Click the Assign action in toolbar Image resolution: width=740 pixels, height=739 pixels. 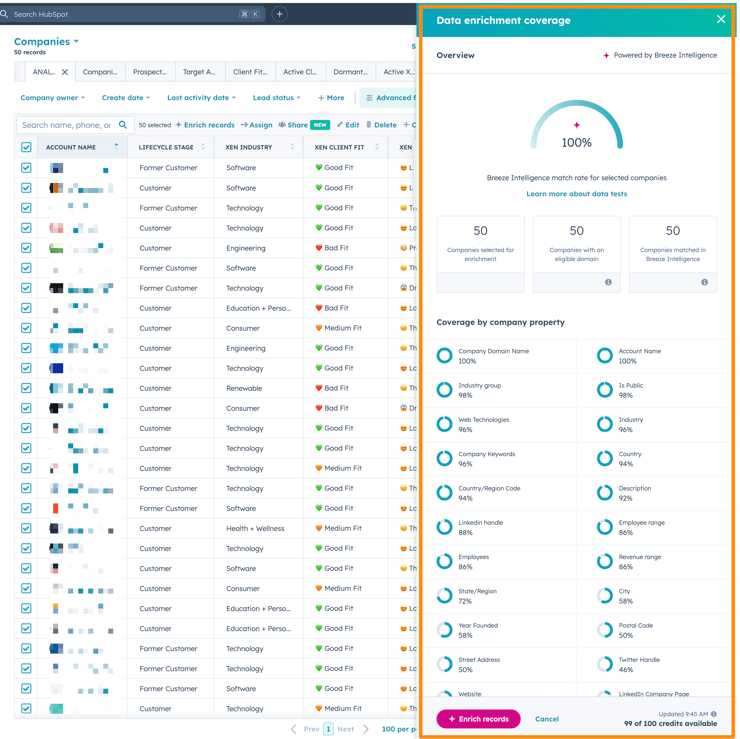[256, 125]
